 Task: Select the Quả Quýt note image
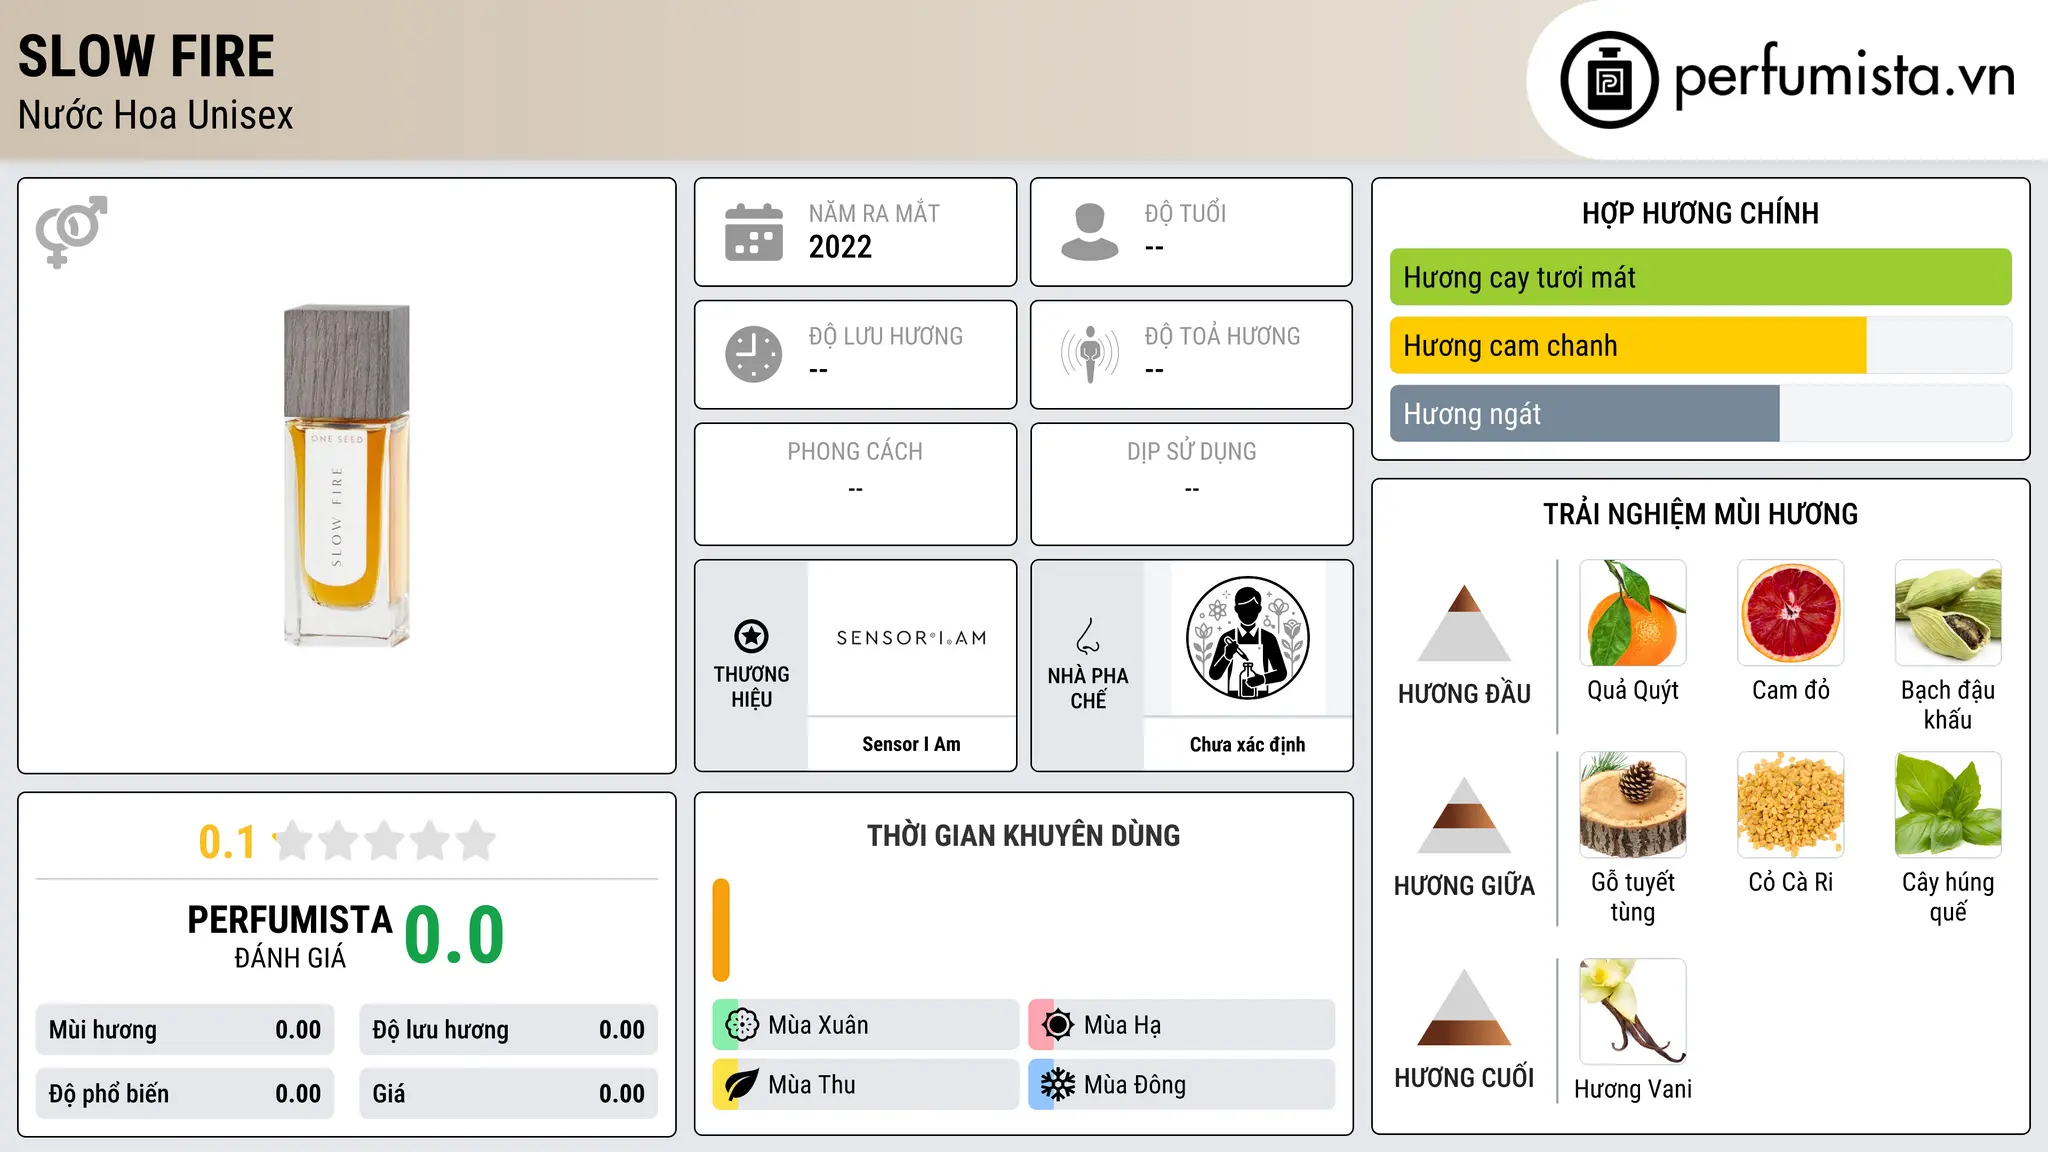click(1633, 613)
